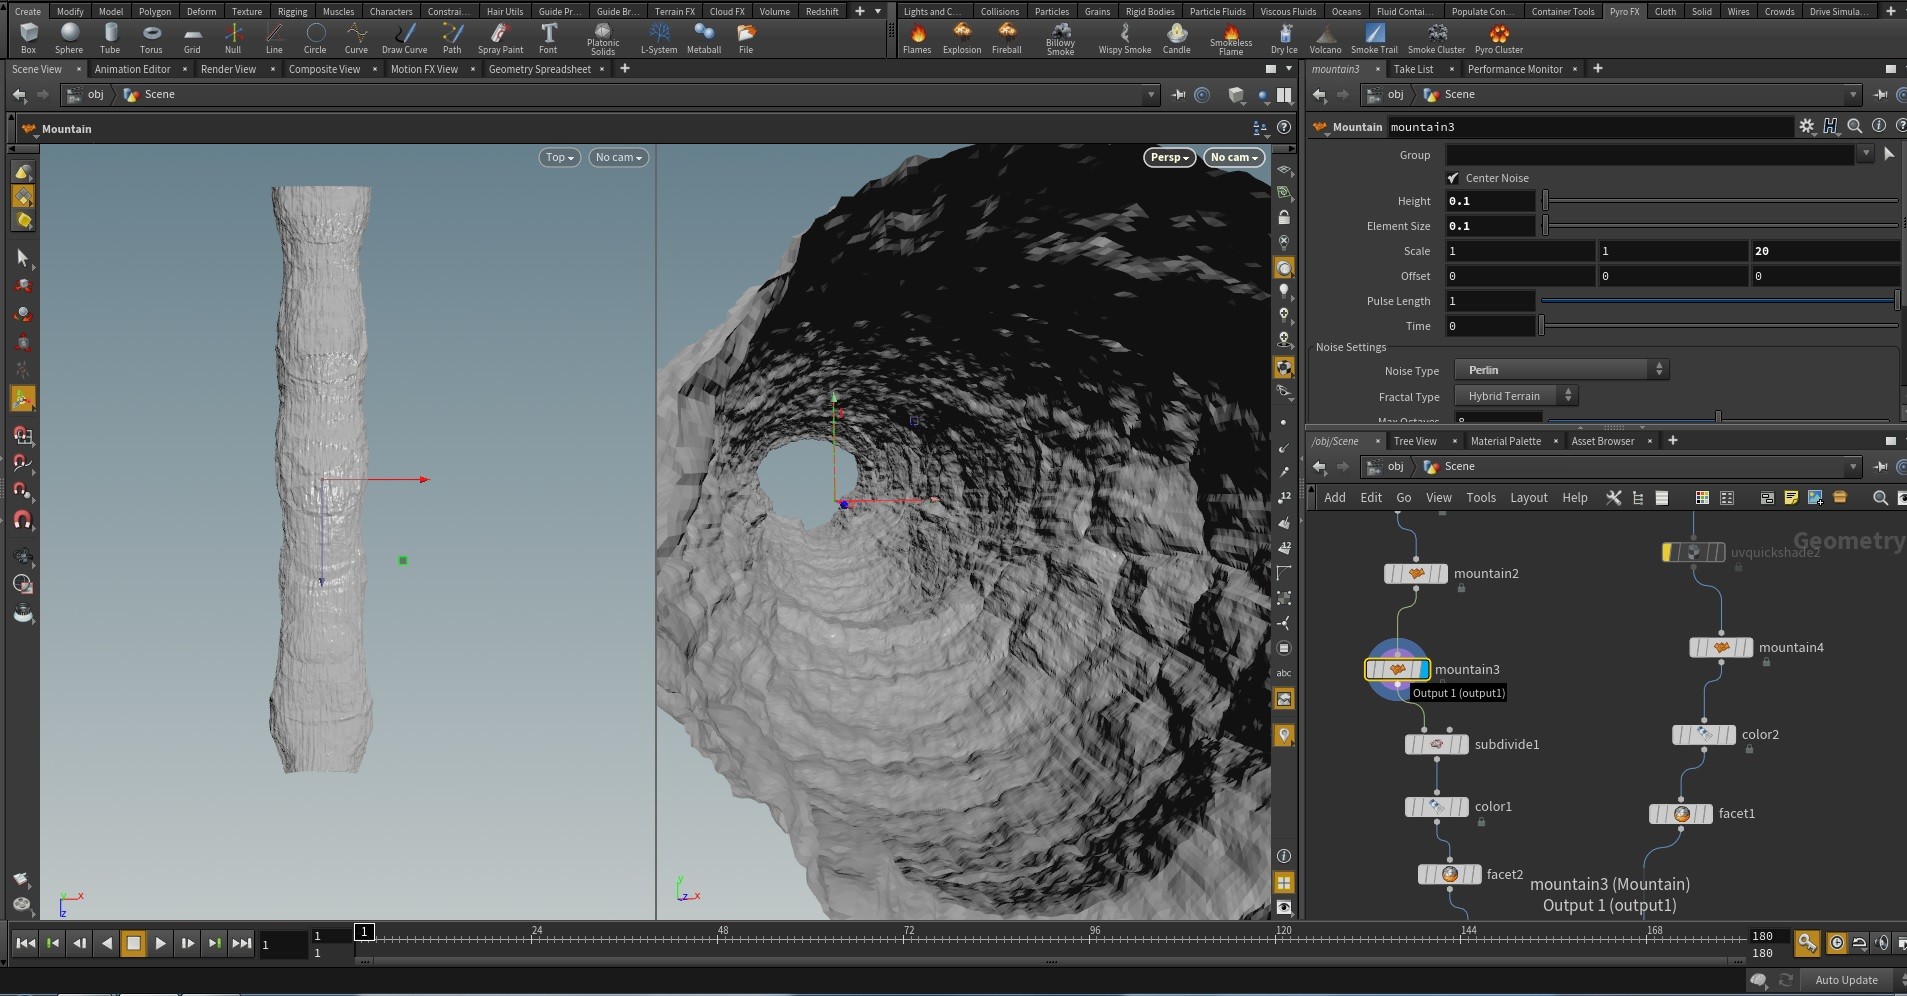Jump to the first frame
The height and width of the screenshot is (996, 1907).
click(26, 943)
